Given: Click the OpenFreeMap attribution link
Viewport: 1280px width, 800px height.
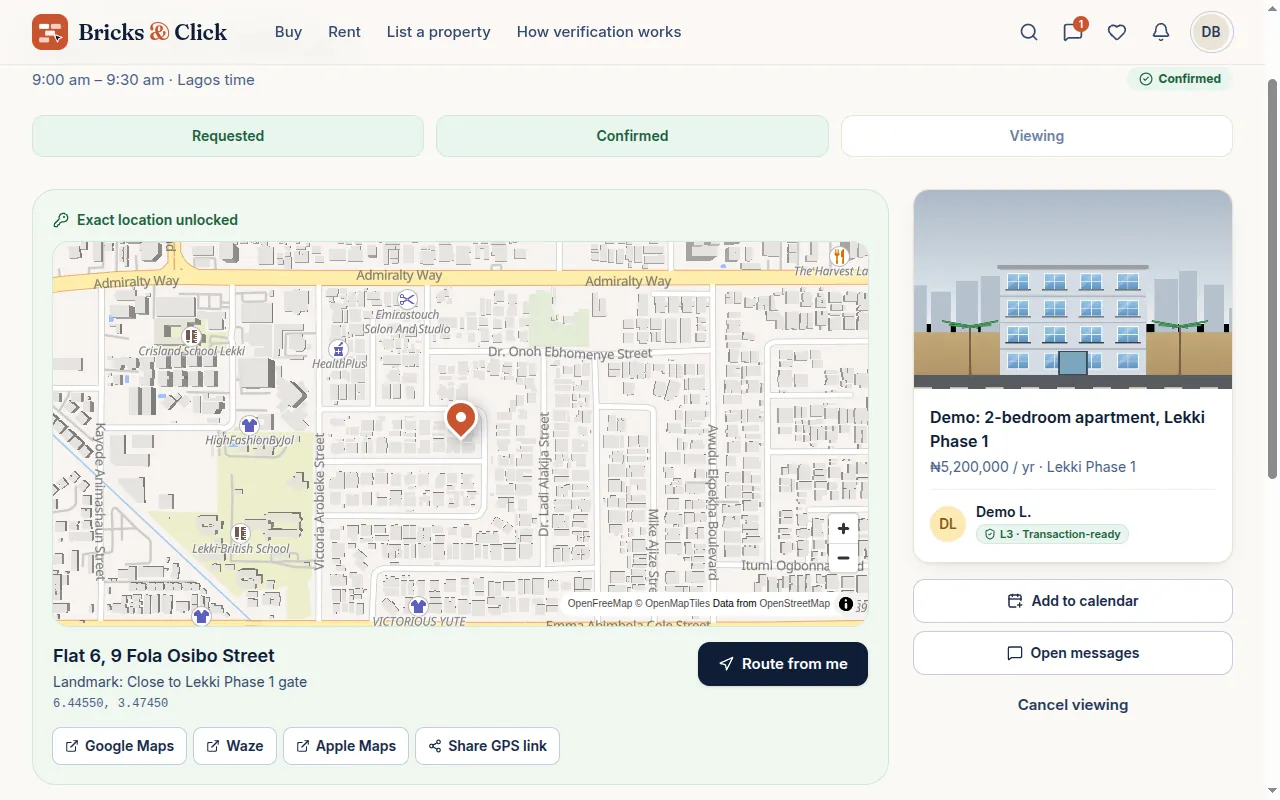Looking at the screenshot, I should pyautogui.click(x=600, y=604).
